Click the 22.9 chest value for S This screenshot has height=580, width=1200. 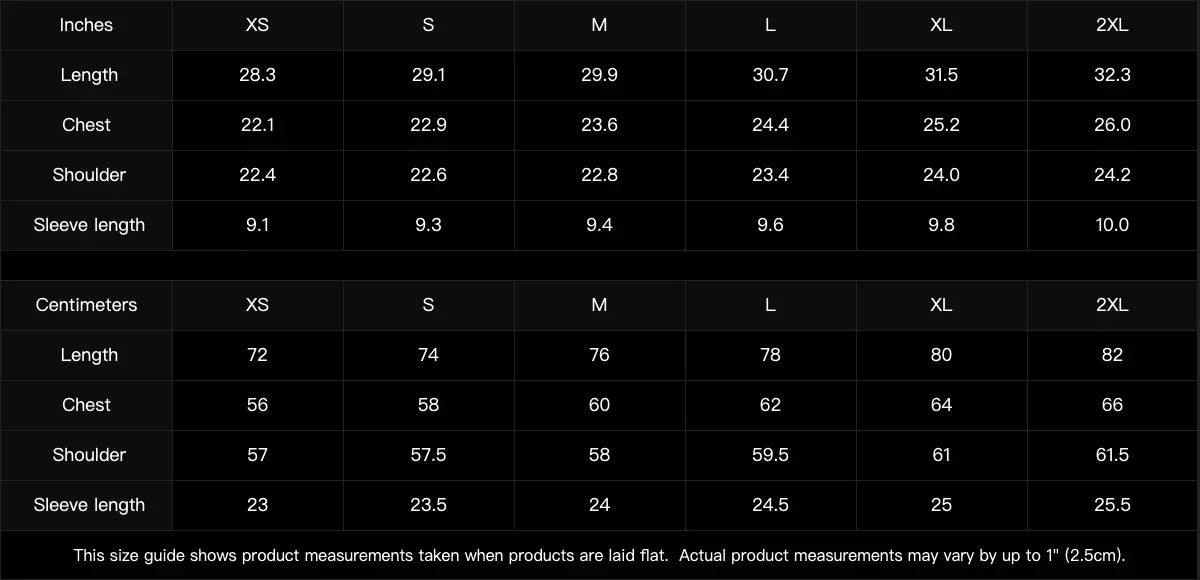(x=428, y=125)
